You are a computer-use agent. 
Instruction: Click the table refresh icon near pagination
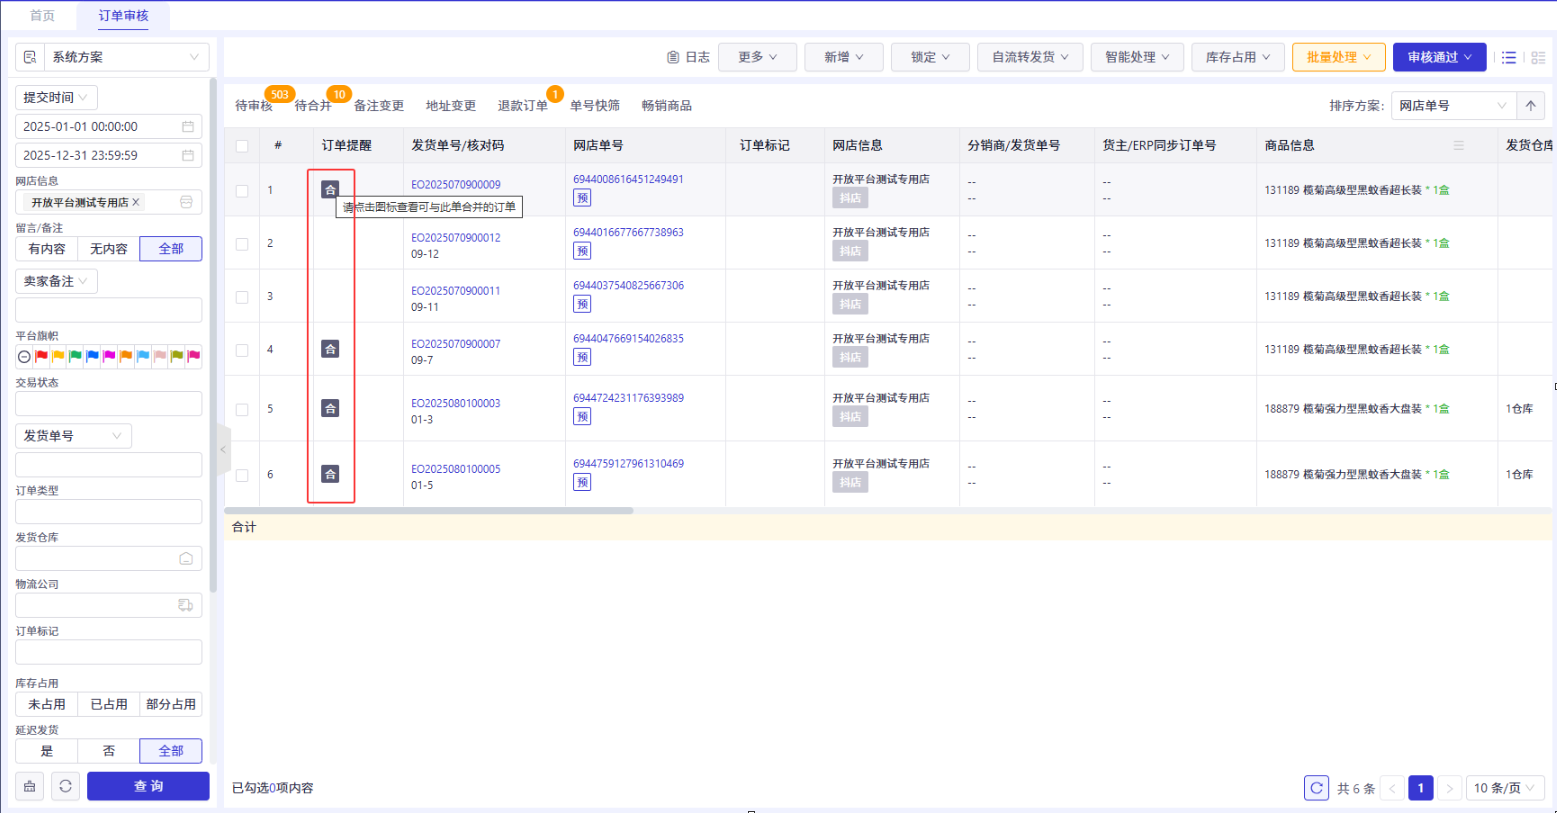click(1317, 788)
